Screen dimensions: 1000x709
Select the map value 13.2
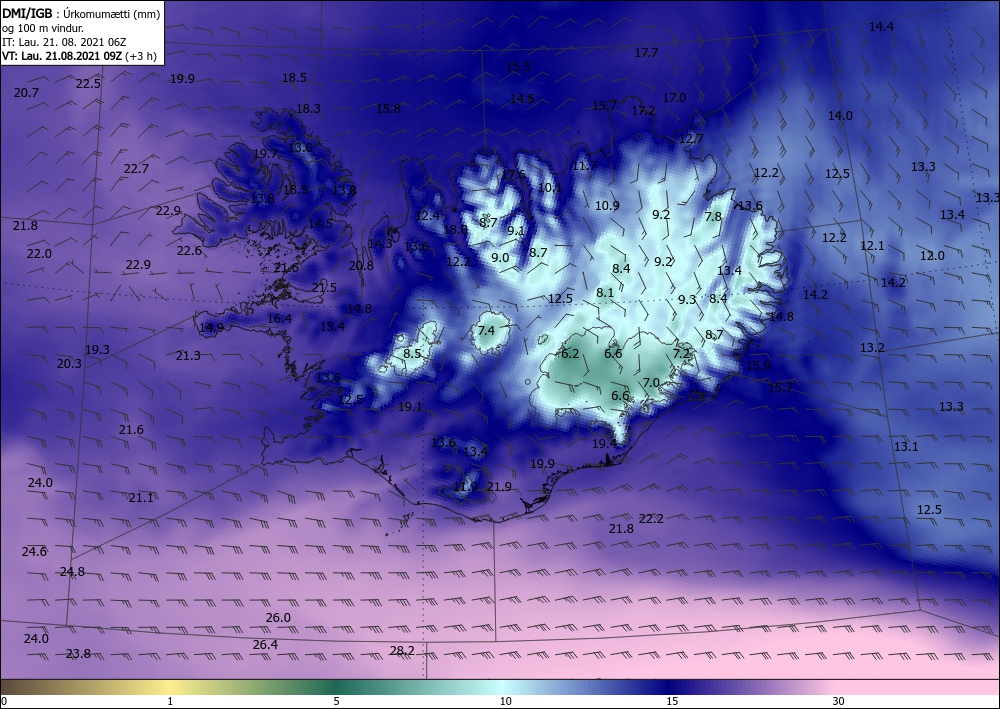click(872, 347)
